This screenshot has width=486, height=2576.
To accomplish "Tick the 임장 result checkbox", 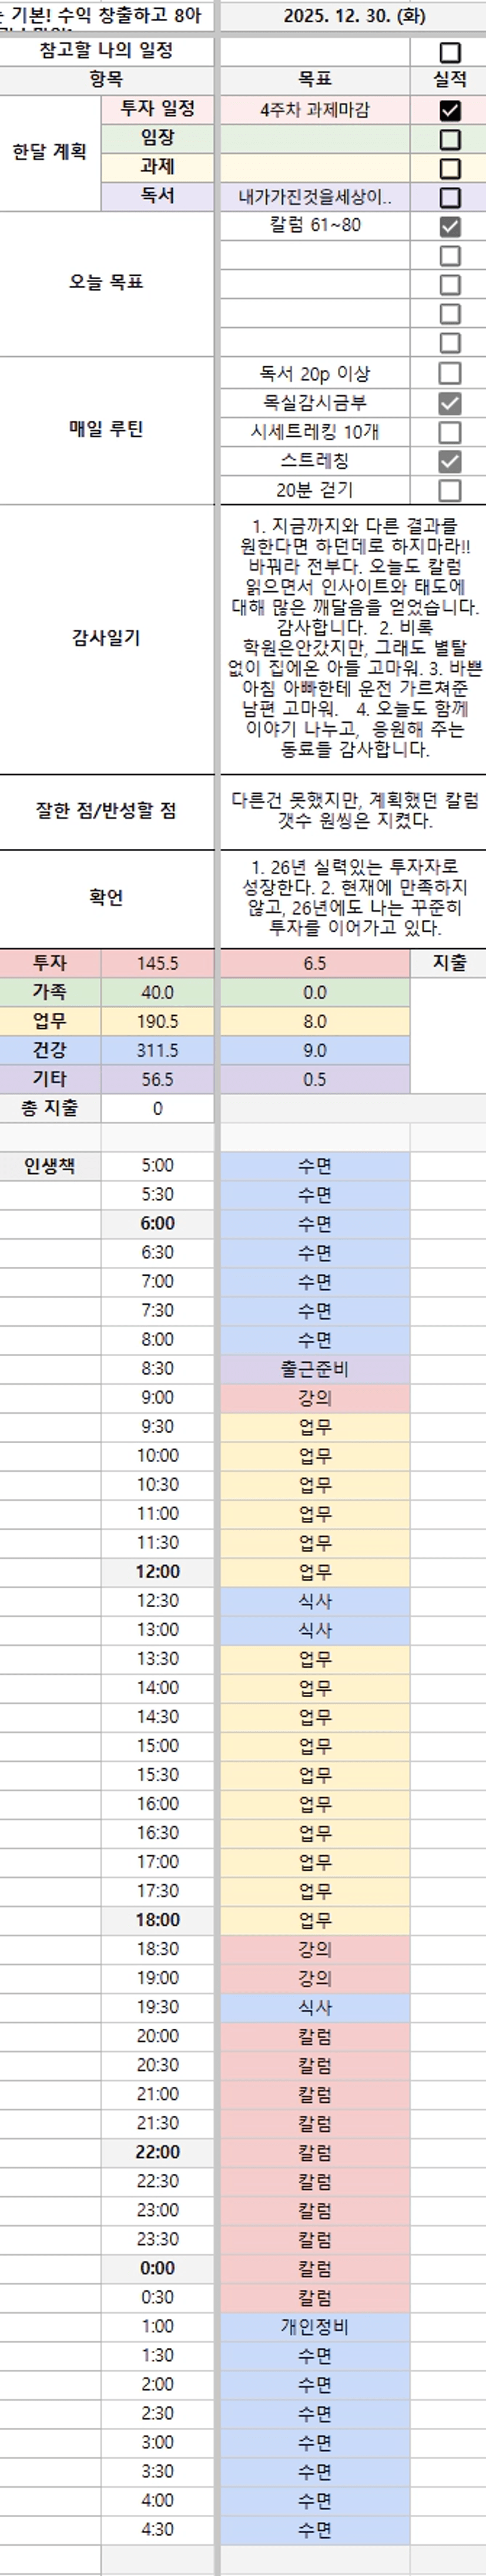I will pos(450,139).
